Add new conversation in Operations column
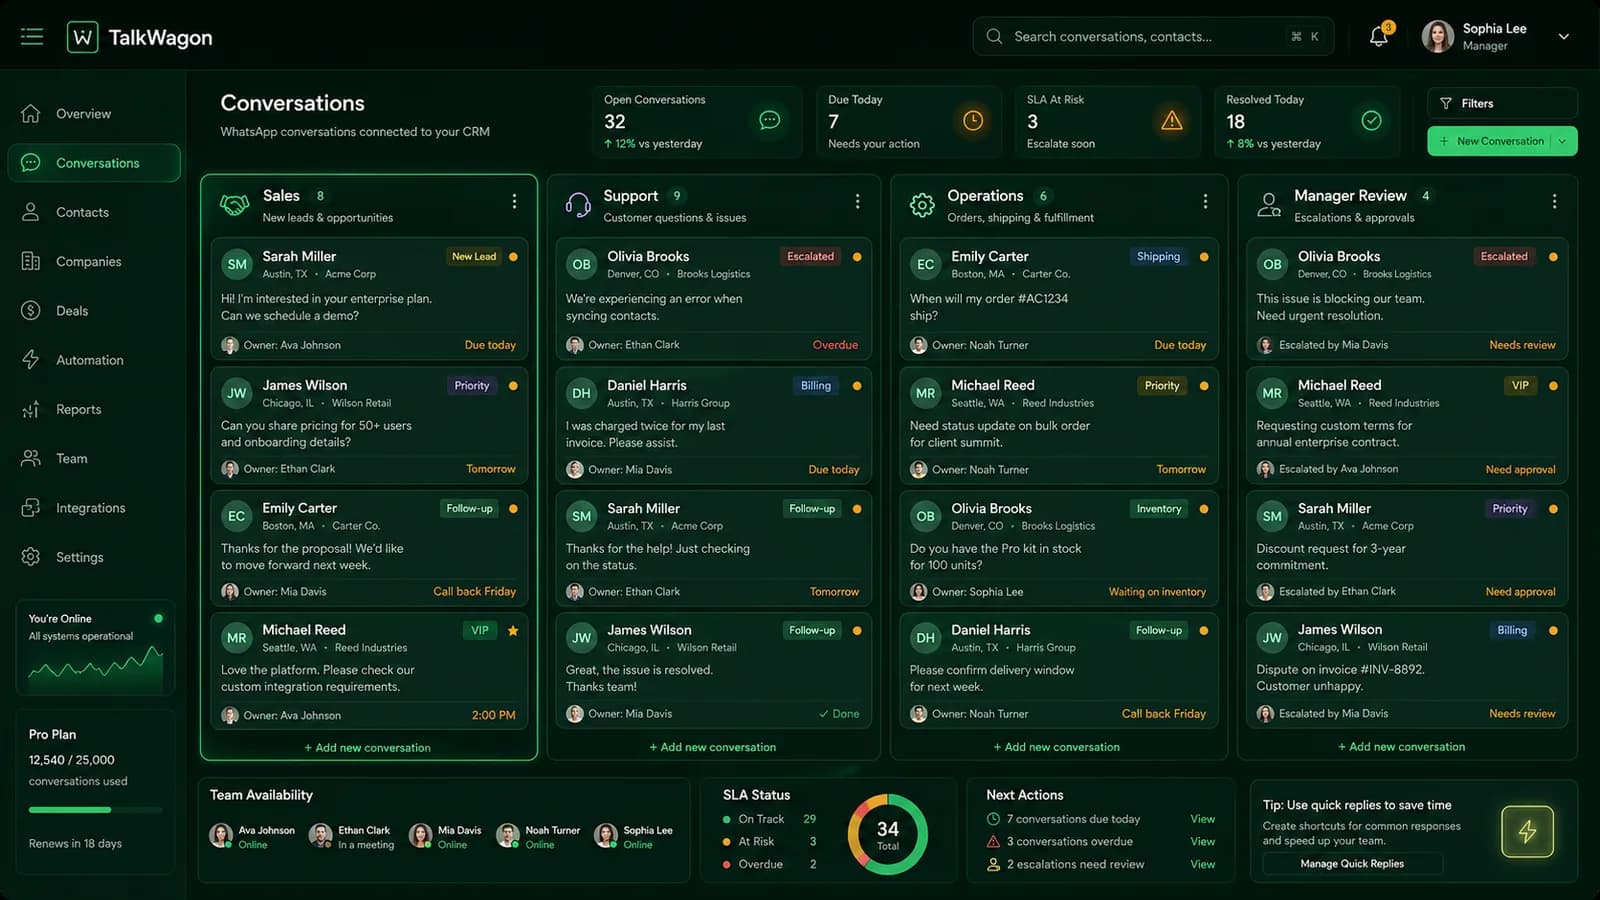Image resolution: width=1600 pixels, height=900 pixels. point(1057,747)
